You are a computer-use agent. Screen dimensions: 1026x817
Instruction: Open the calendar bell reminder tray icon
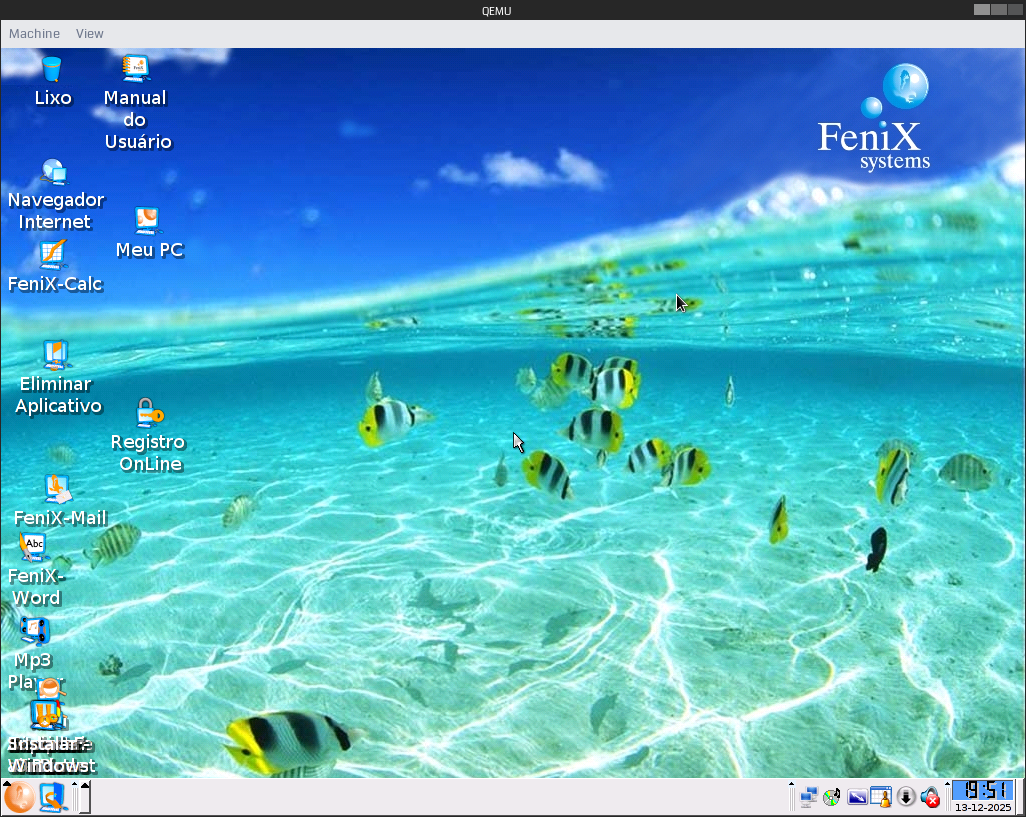tap(881, 797)
